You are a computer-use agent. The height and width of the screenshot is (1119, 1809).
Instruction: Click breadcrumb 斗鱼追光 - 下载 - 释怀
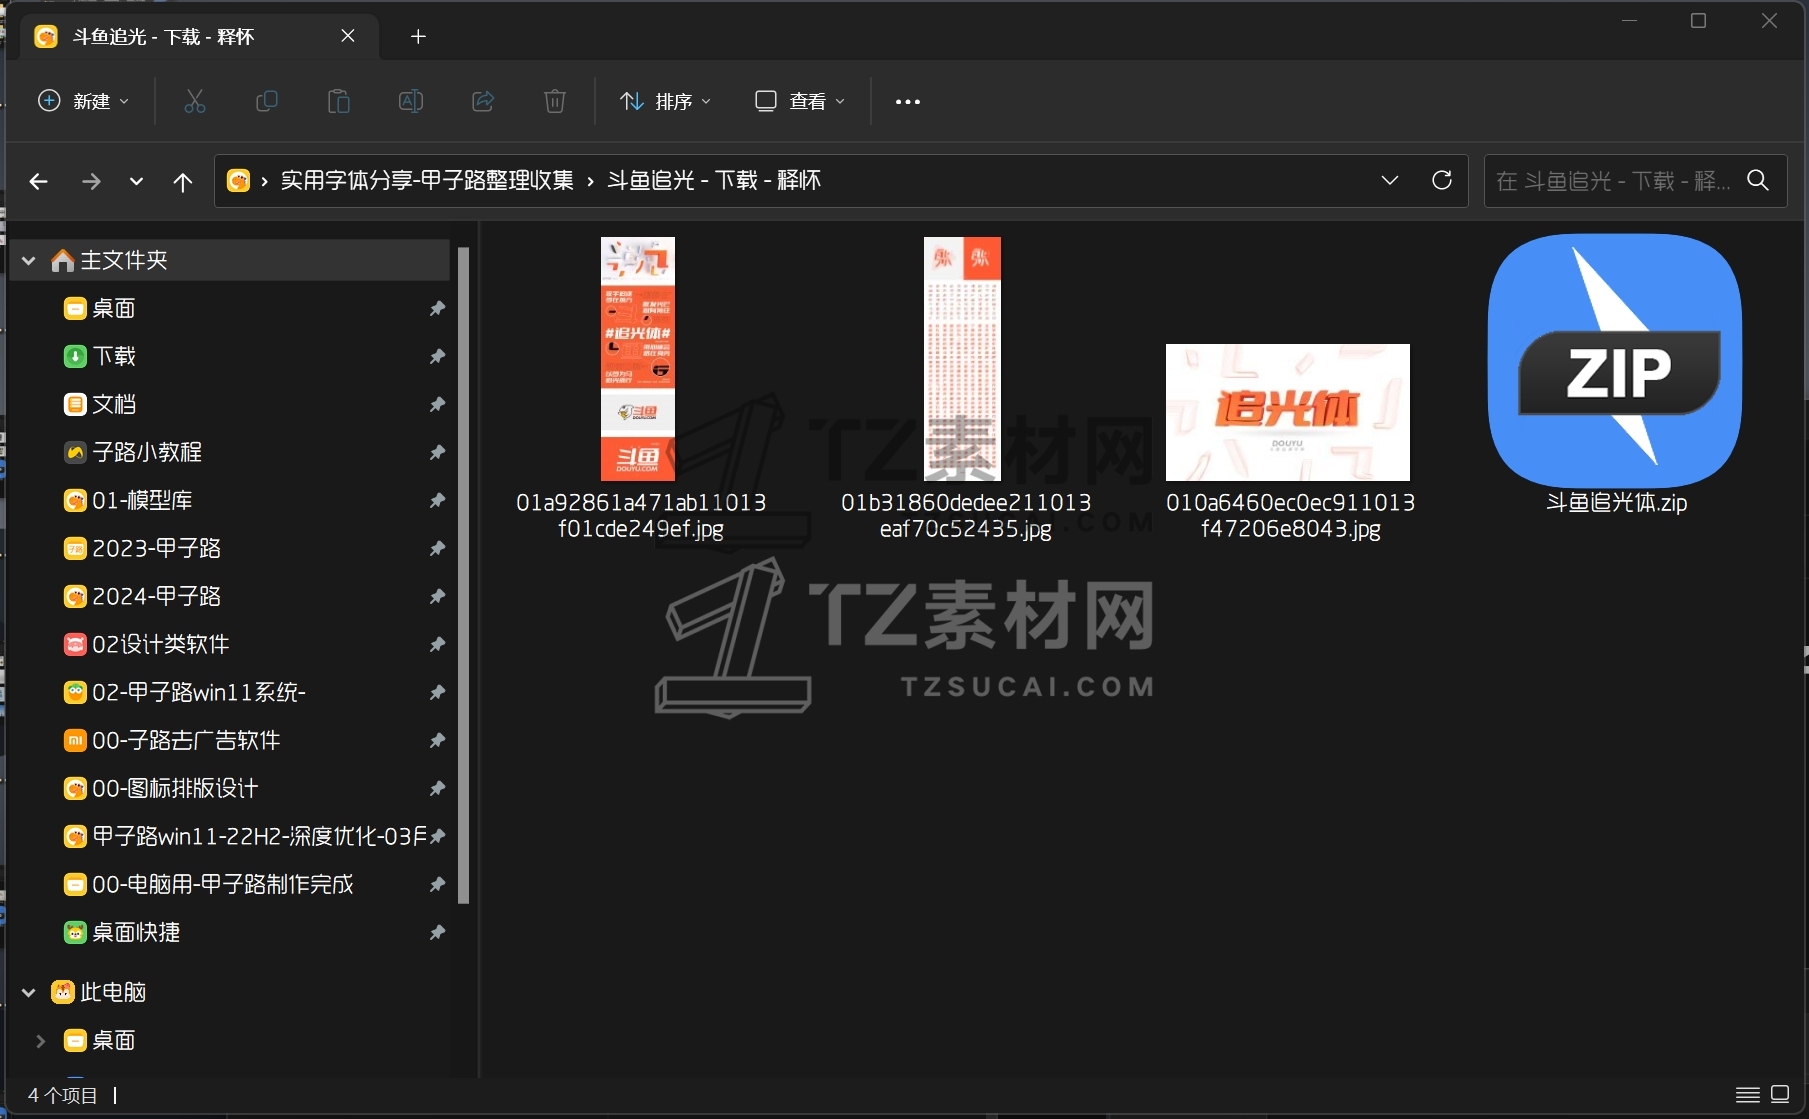(x=714, y=180)
